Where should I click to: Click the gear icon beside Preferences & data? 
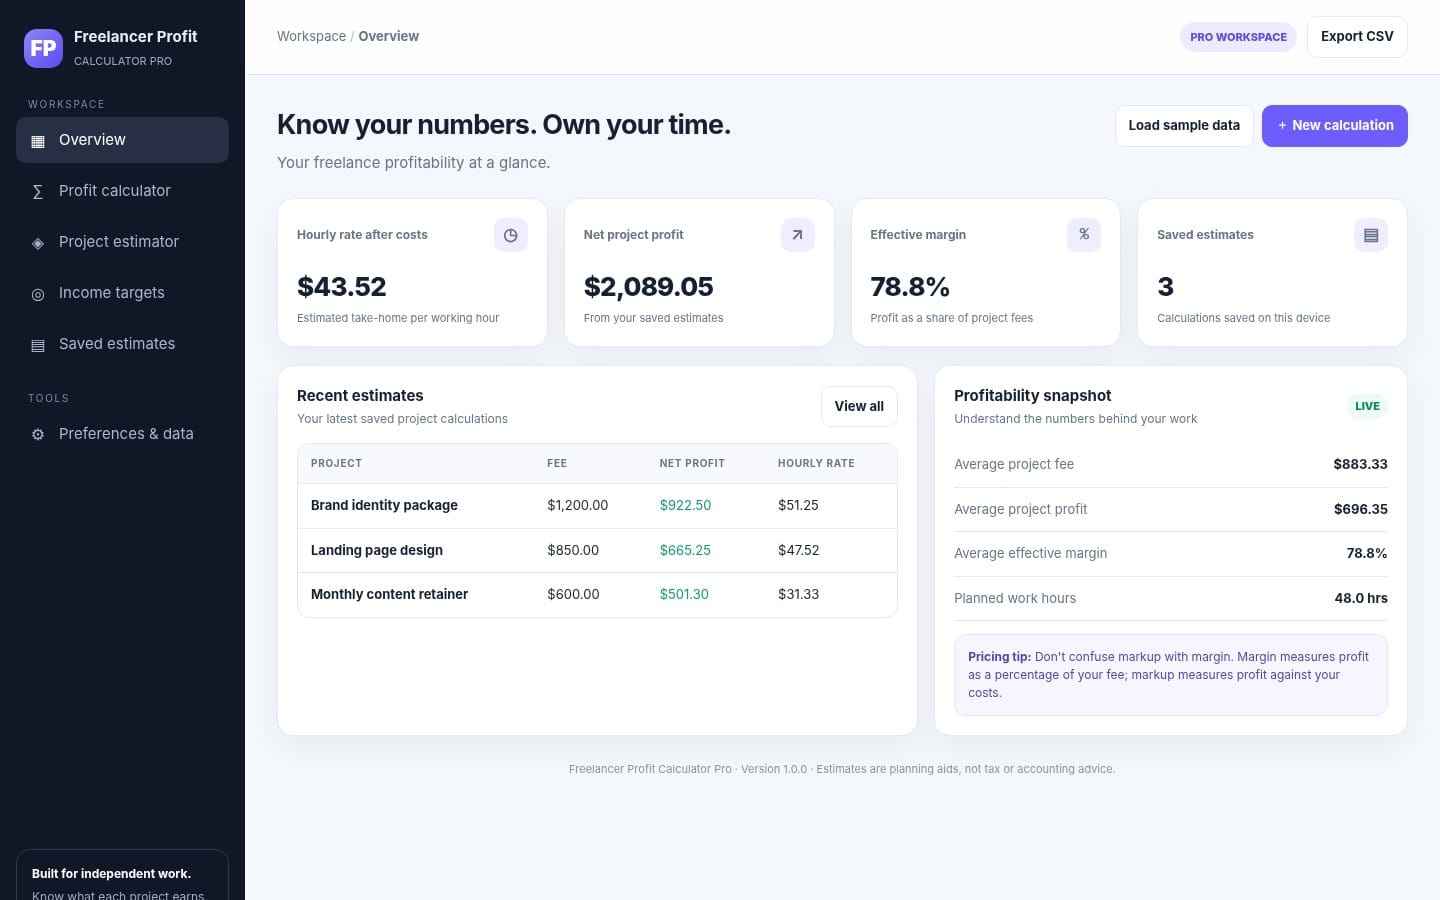[x=38, y=435]
